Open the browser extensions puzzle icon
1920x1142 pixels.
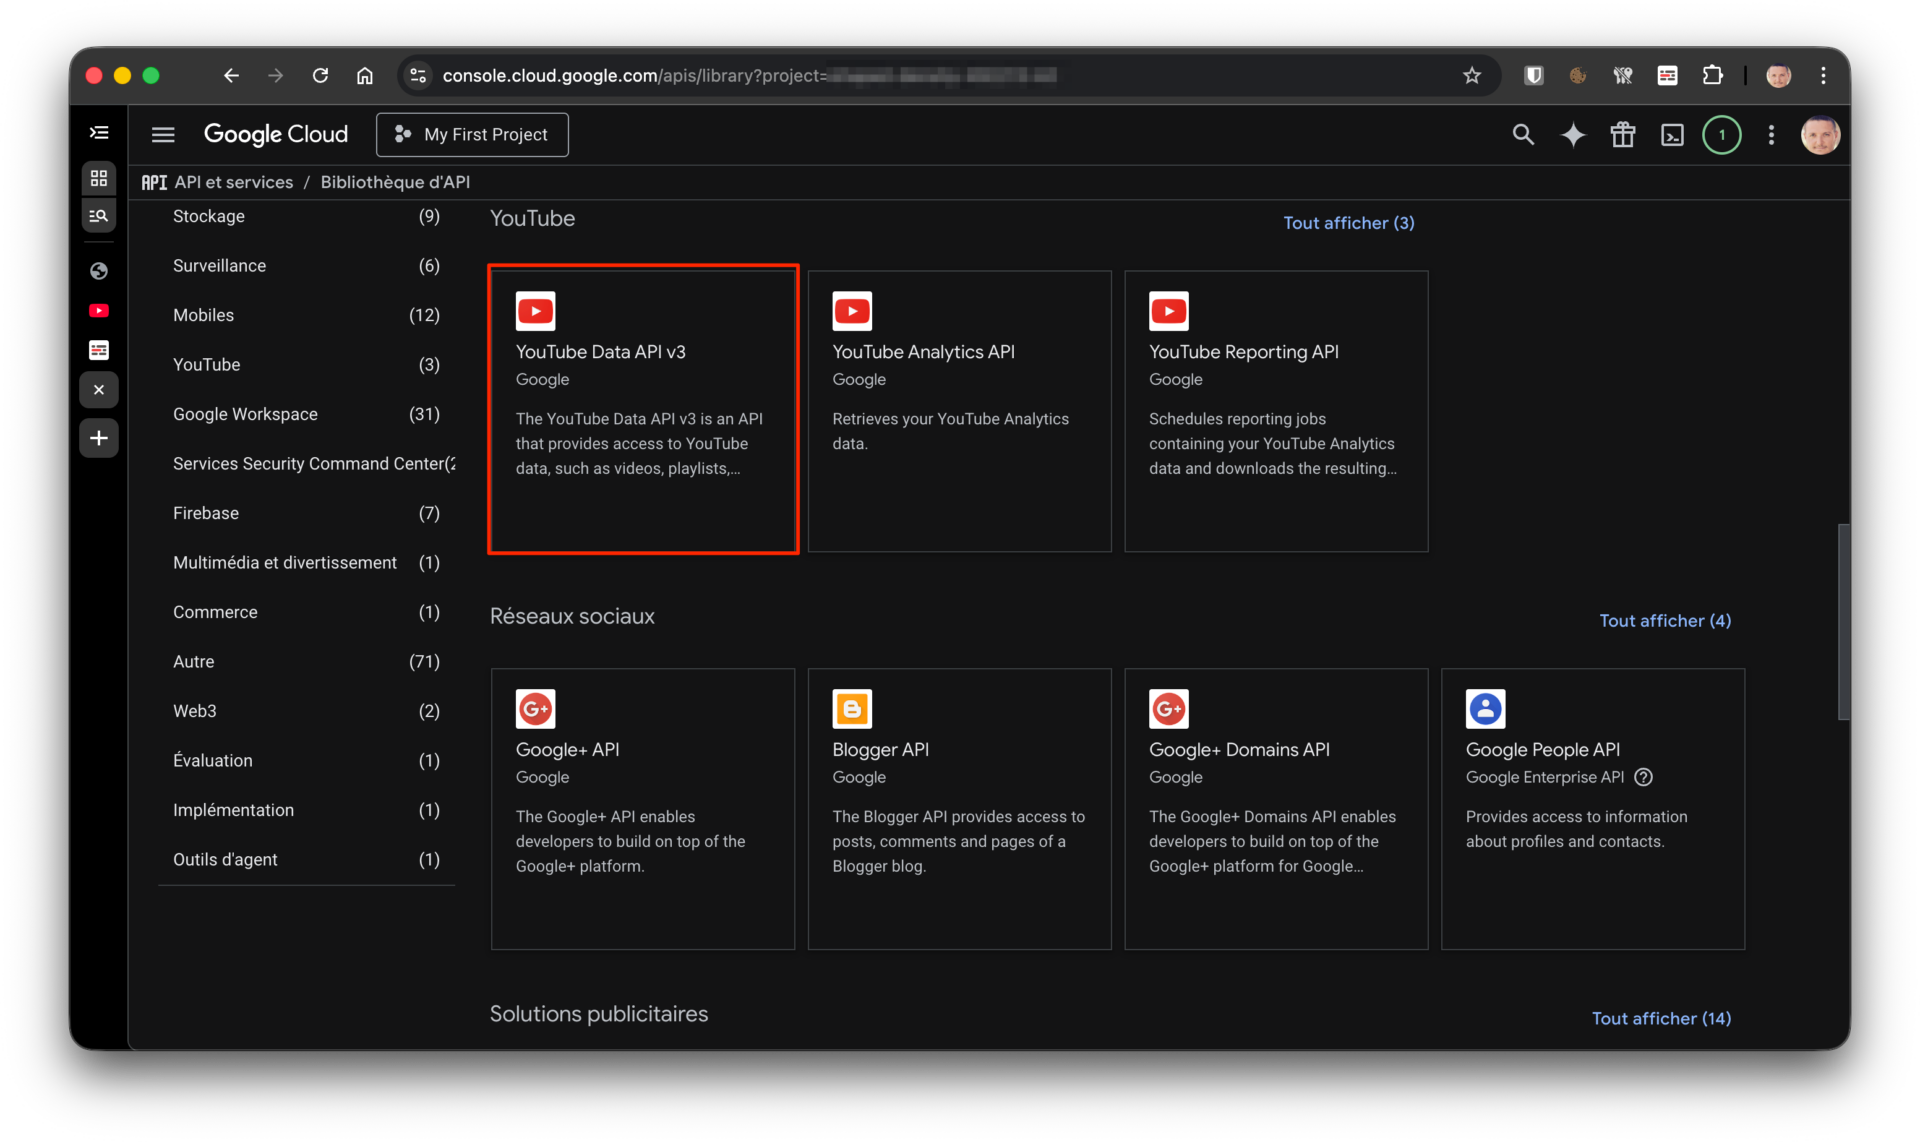pos(1713,76)
